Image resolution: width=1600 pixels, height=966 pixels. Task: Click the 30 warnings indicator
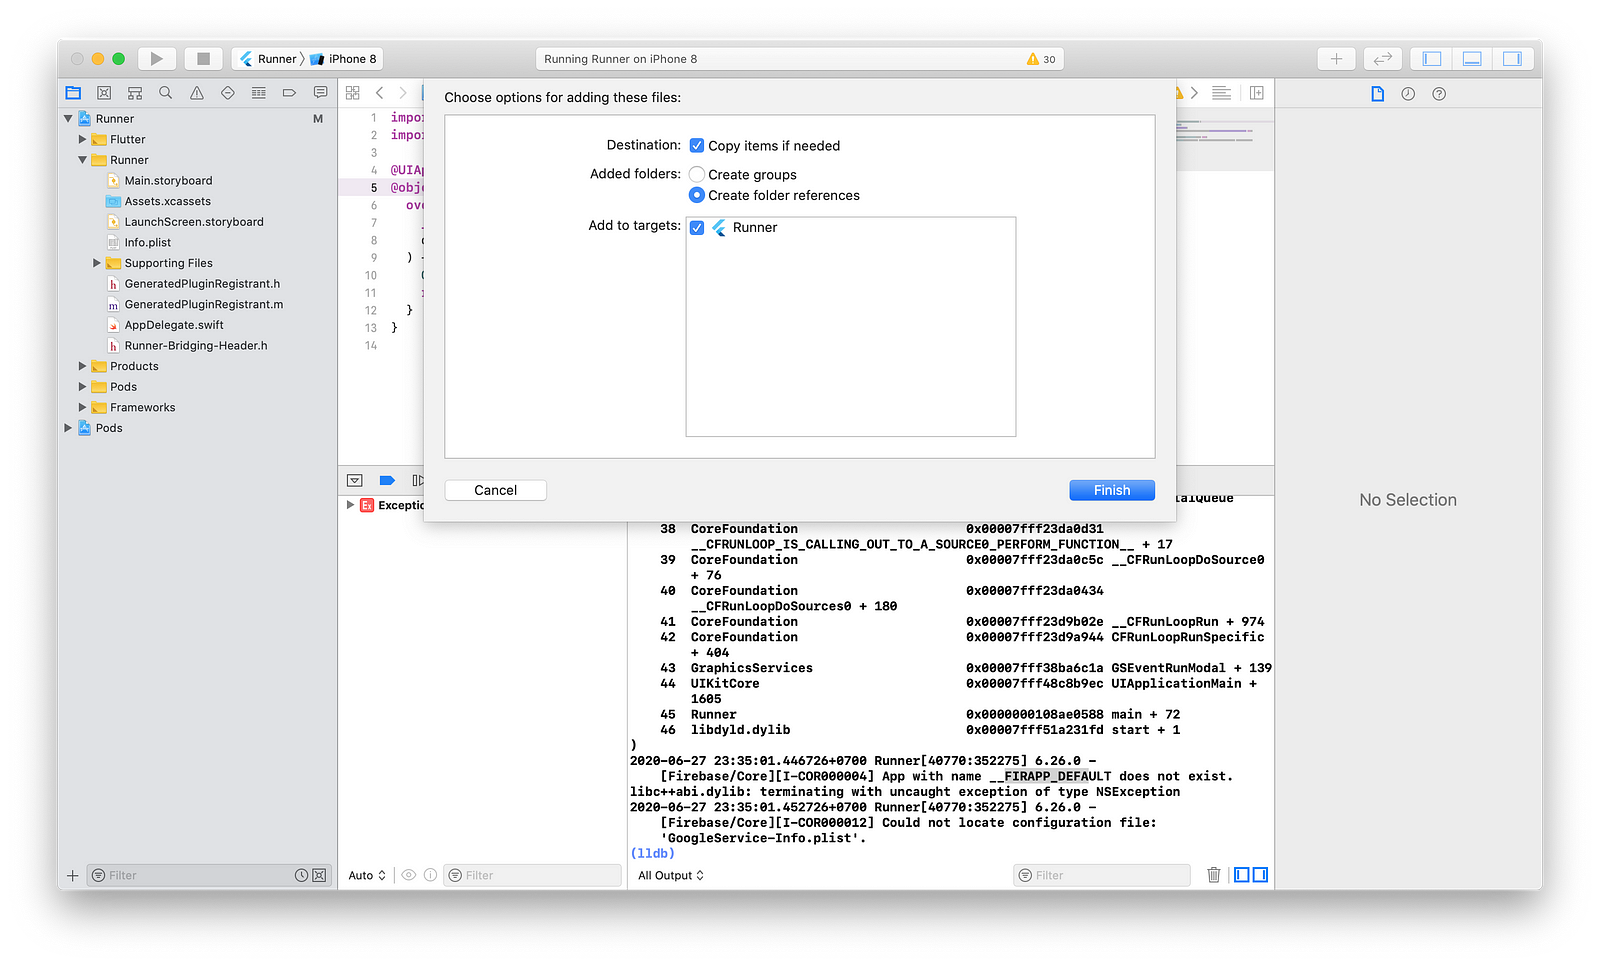(1041, 59)
